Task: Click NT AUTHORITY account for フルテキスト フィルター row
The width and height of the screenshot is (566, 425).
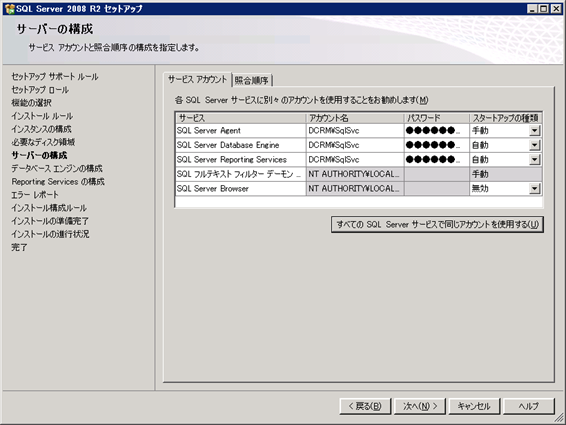Action: [x=355, y=174]
